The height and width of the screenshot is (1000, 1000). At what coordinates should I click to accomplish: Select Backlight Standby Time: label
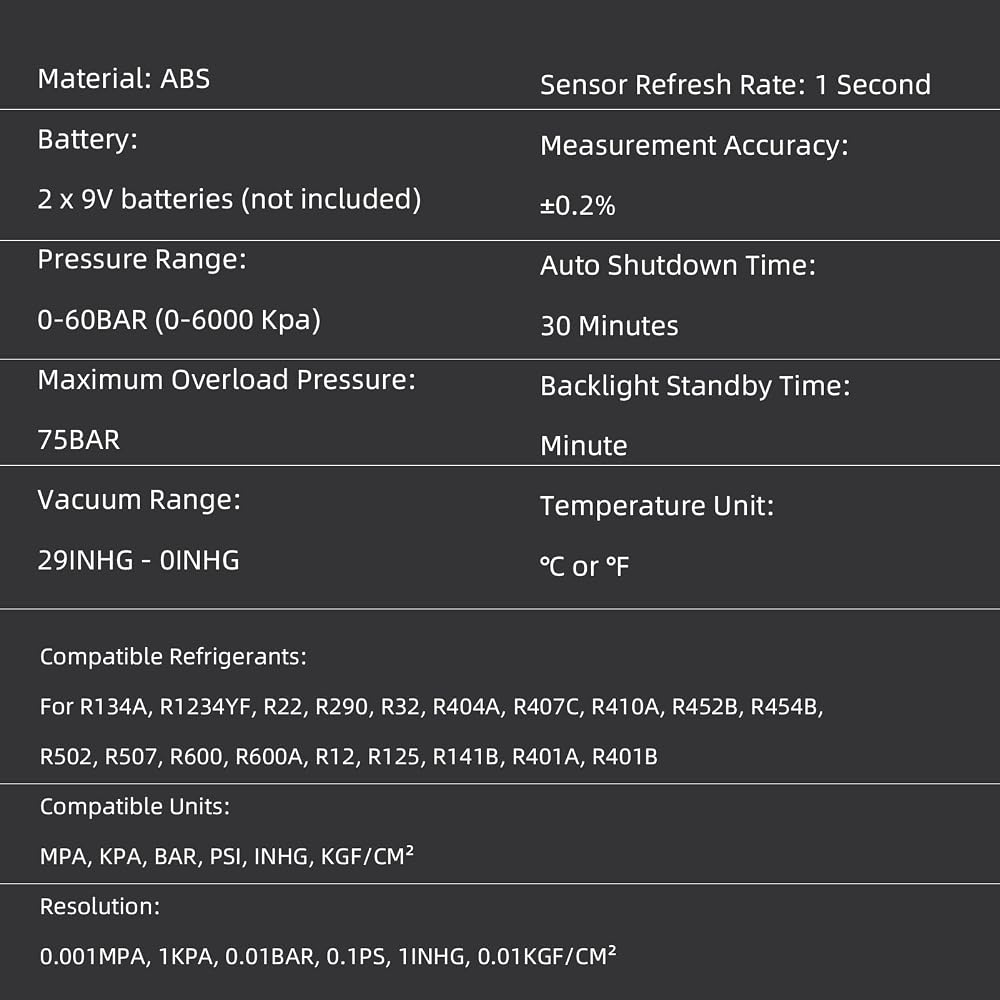click(695, 386)
